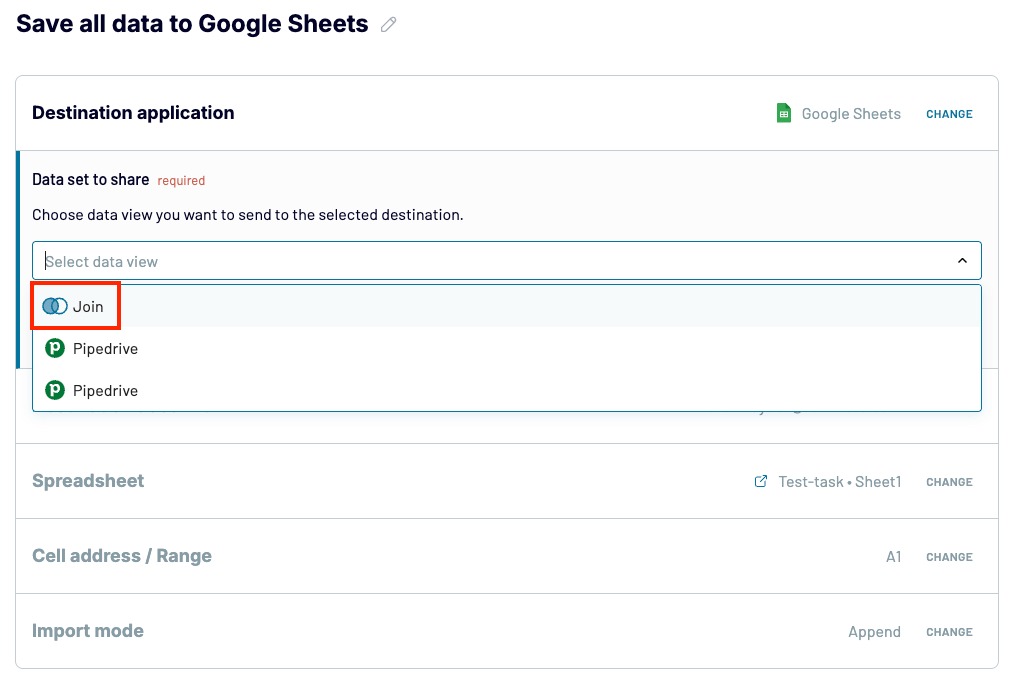
Task: Pick the Pipedrive option directly below Join
Action: 507,349
